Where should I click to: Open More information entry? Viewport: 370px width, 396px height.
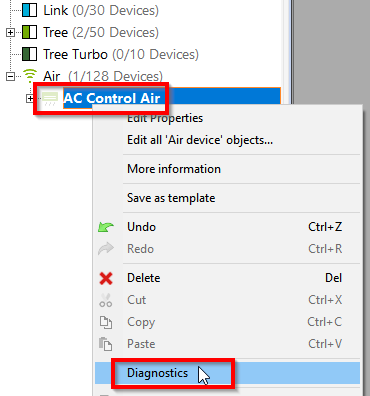coord(174,169)
